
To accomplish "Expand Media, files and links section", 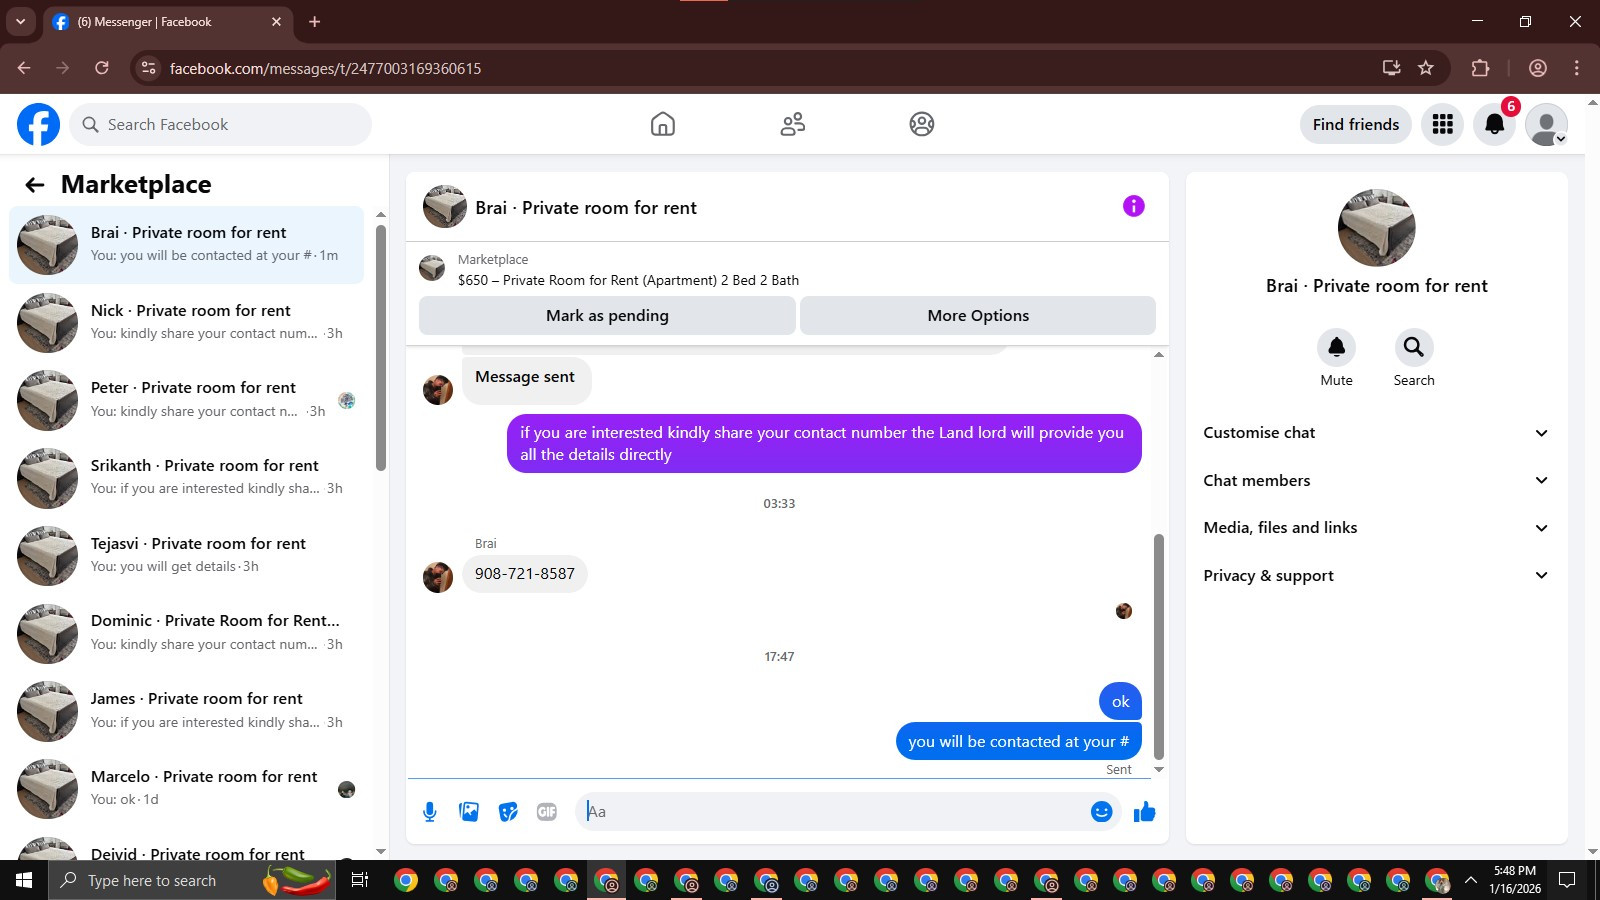I will (1376, 528).
